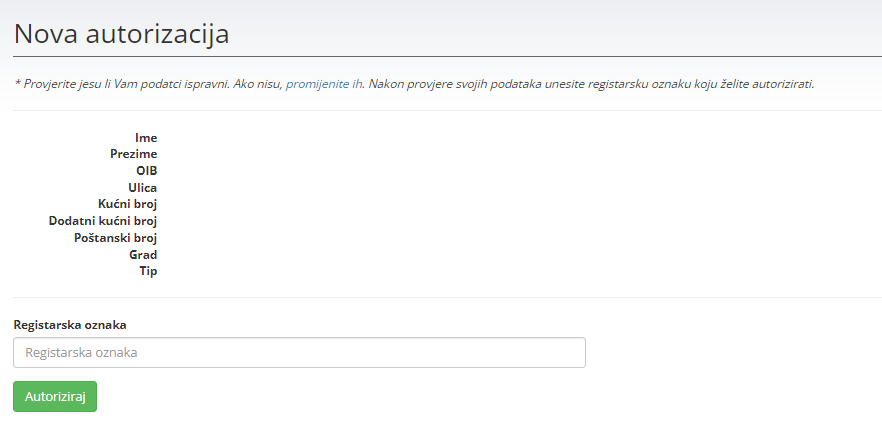The image size is (882, 432).
Task: Click the 'Ulica' label
Action: (x=143, y=187)
